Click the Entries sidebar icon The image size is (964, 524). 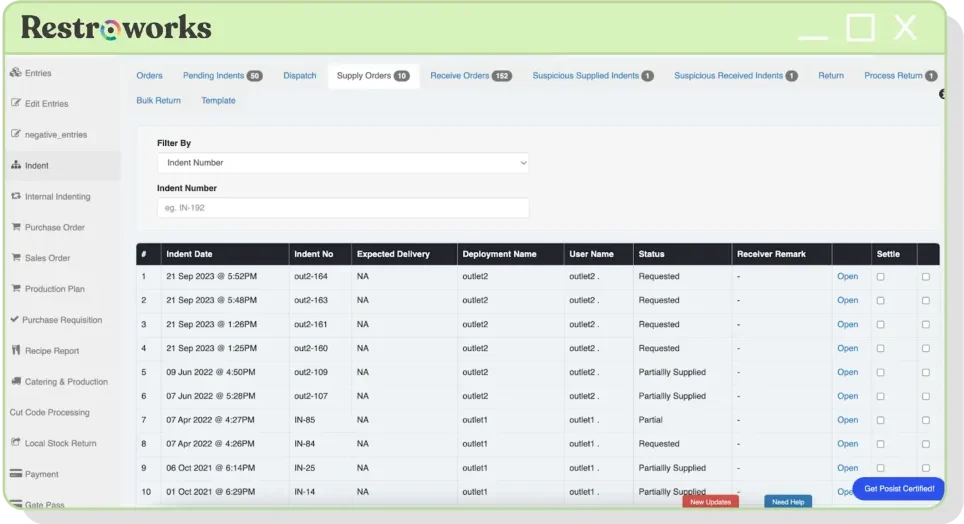[16, 73]
